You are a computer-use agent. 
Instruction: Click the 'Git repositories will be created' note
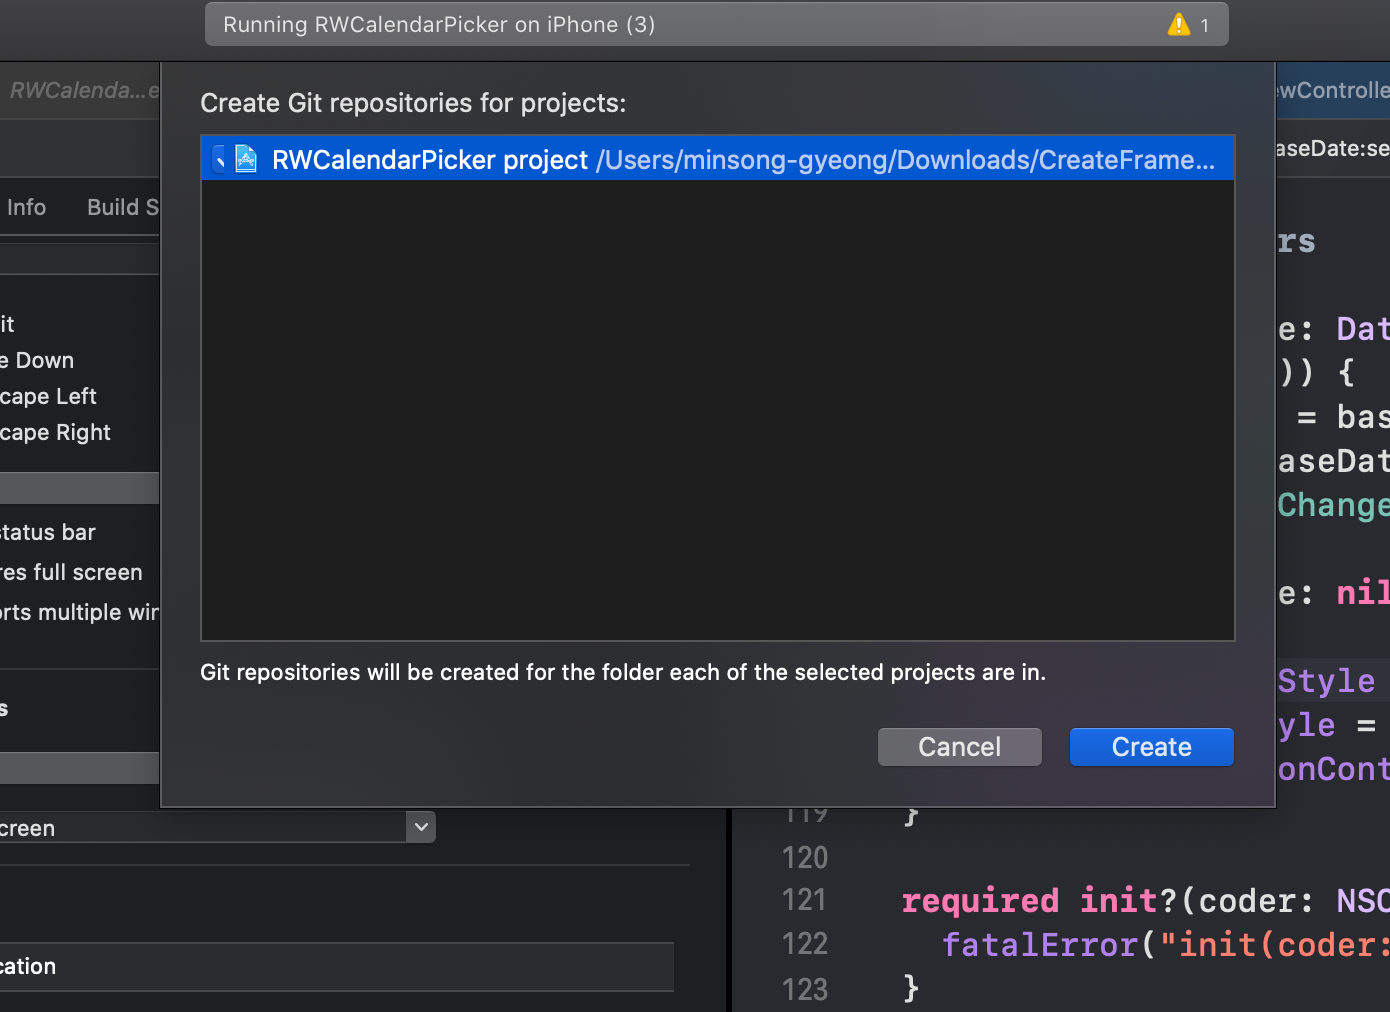pos(623,672)
